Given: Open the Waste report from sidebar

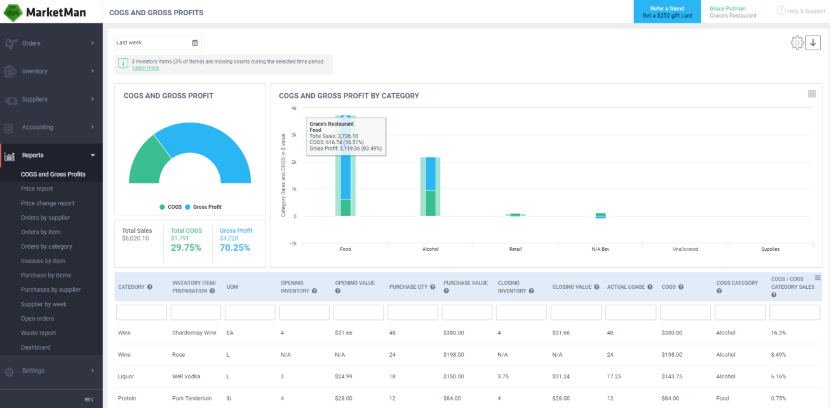Looking at the screenshot, I should tap(39, 333).
